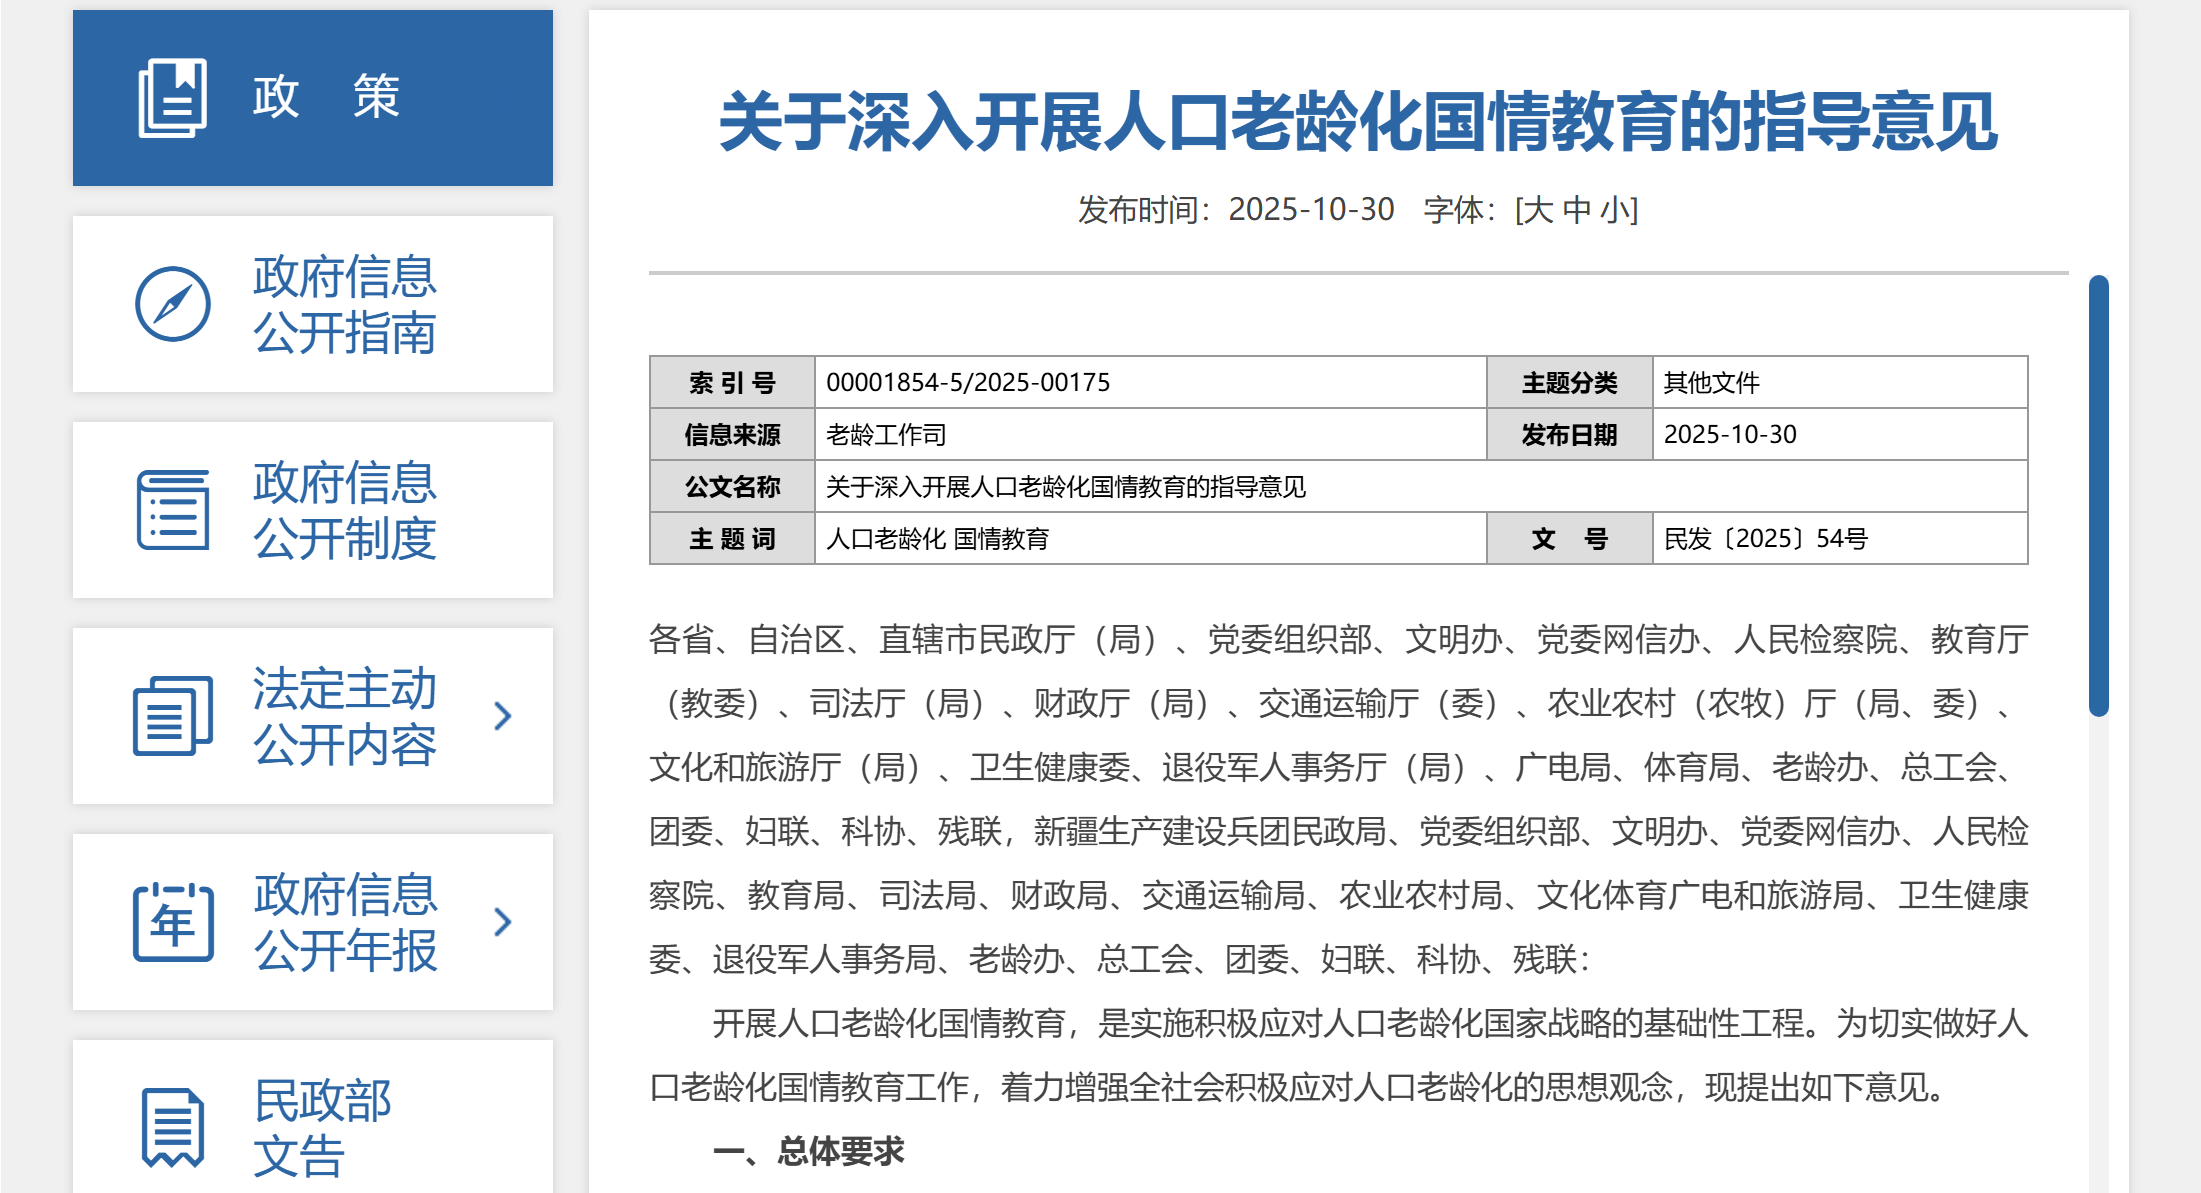Click the 公文名称 value cell
The width and height of the screenshot is (2201, 1193).
pos(1421,486)
